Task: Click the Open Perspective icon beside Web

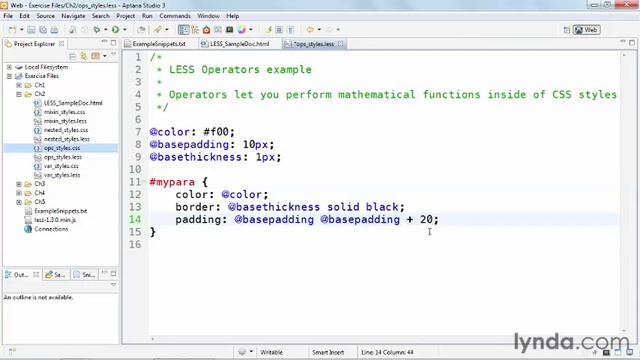Action: (x=567, y=30)
